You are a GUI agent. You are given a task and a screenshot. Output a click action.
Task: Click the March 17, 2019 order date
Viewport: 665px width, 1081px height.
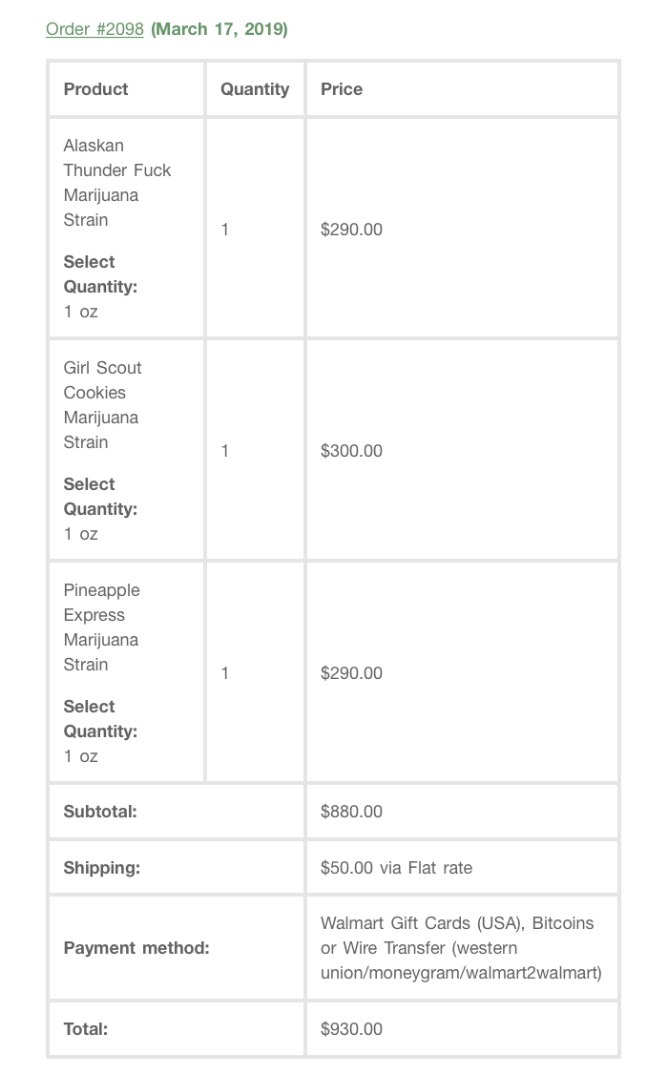[x=219, y=30]
